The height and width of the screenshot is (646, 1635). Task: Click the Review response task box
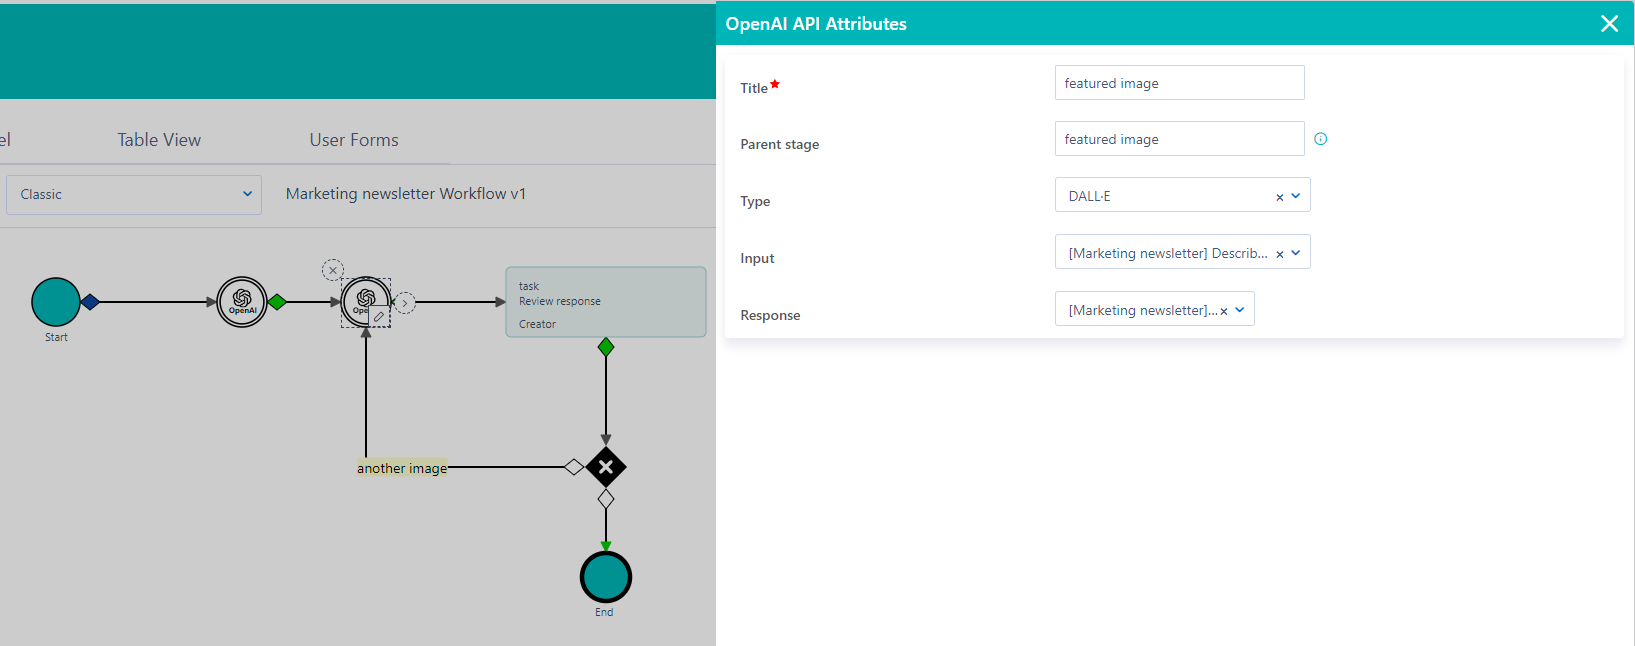pos(606,302)
